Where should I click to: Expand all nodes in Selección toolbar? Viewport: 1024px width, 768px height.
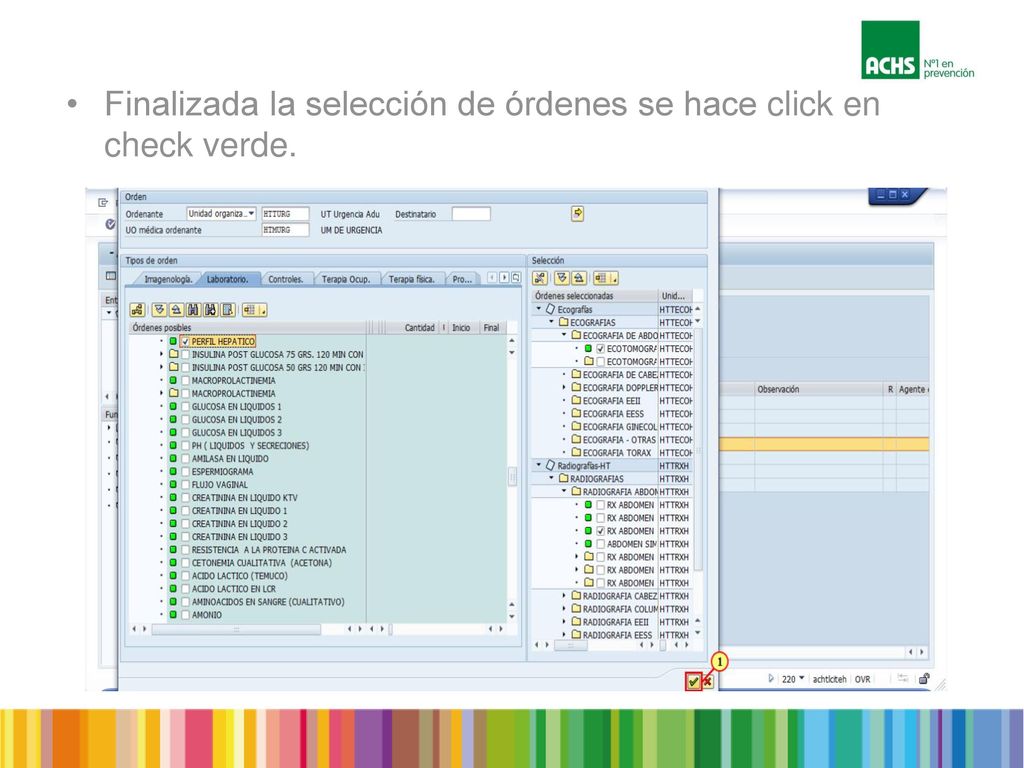562,278
